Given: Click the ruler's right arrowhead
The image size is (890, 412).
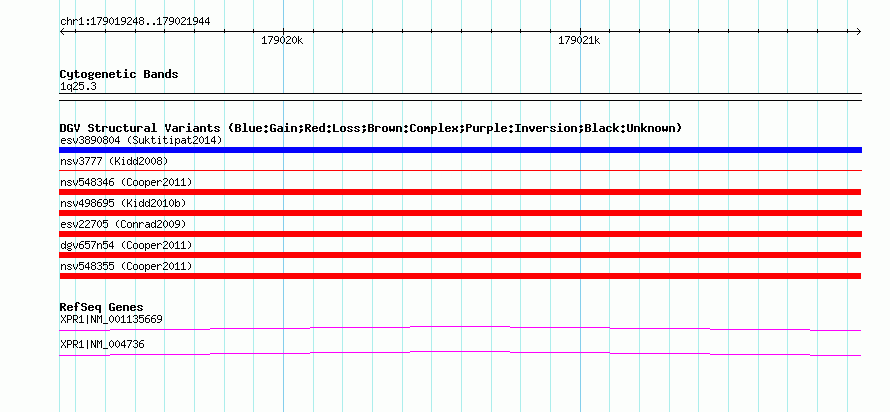Looking at the screenshot, I should point(859,31).
